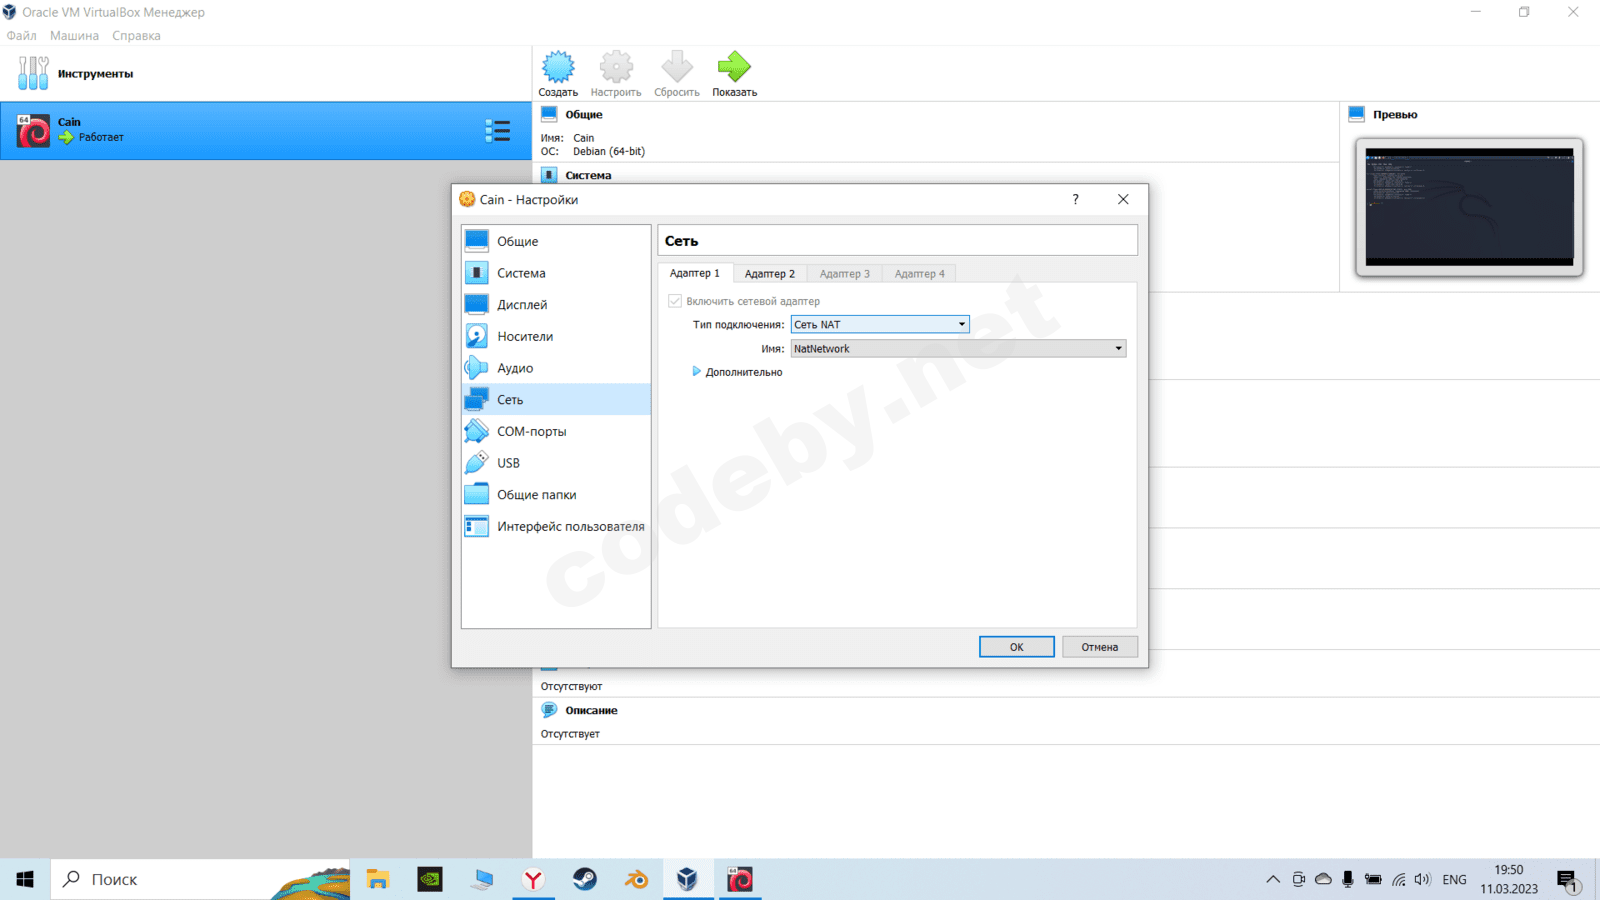Viewport: 1600px width, 900px height.
Task: Show hidden system tray icons
Action: tap(1273, 879)
